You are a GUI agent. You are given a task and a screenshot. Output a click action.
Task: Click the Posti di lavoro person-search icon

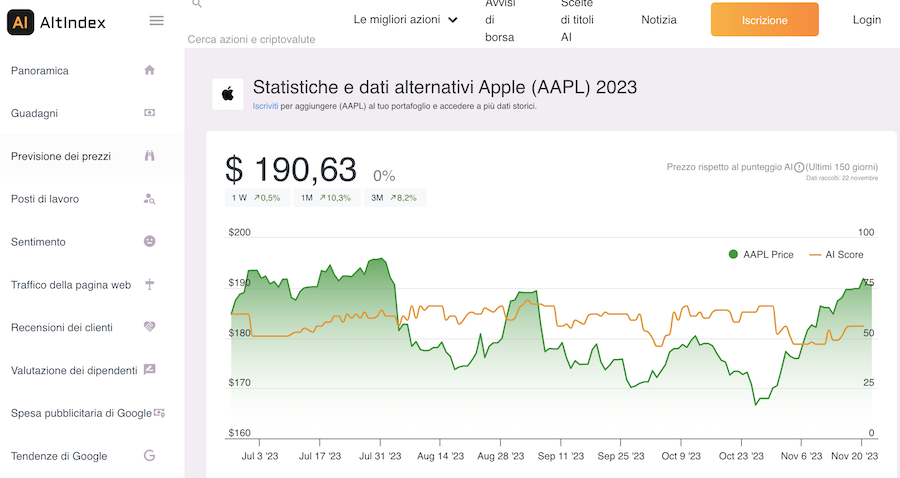[x=149, y=199]
